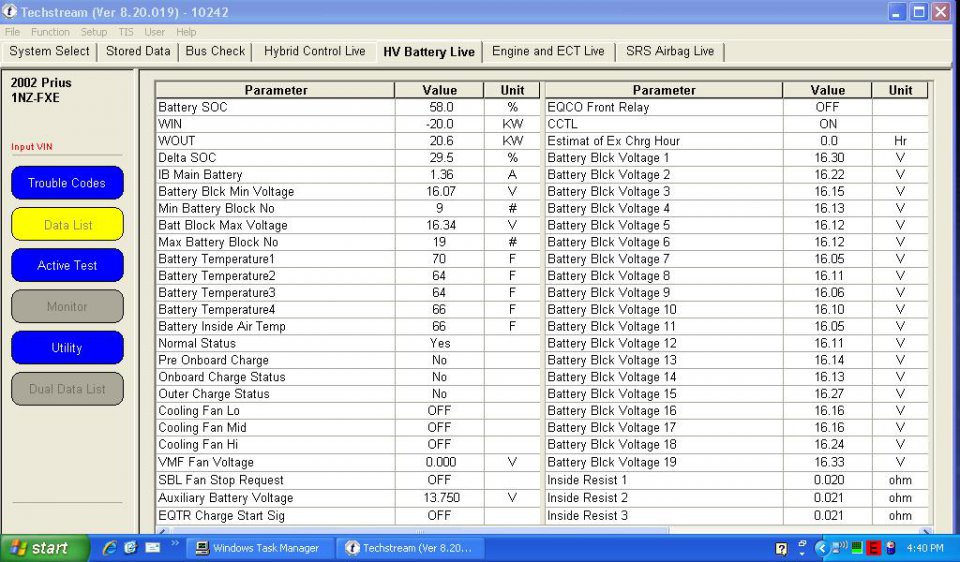Select Battery Blck Voltage 19 row
This screenshot has height=562, width=960.
[737, 462]
